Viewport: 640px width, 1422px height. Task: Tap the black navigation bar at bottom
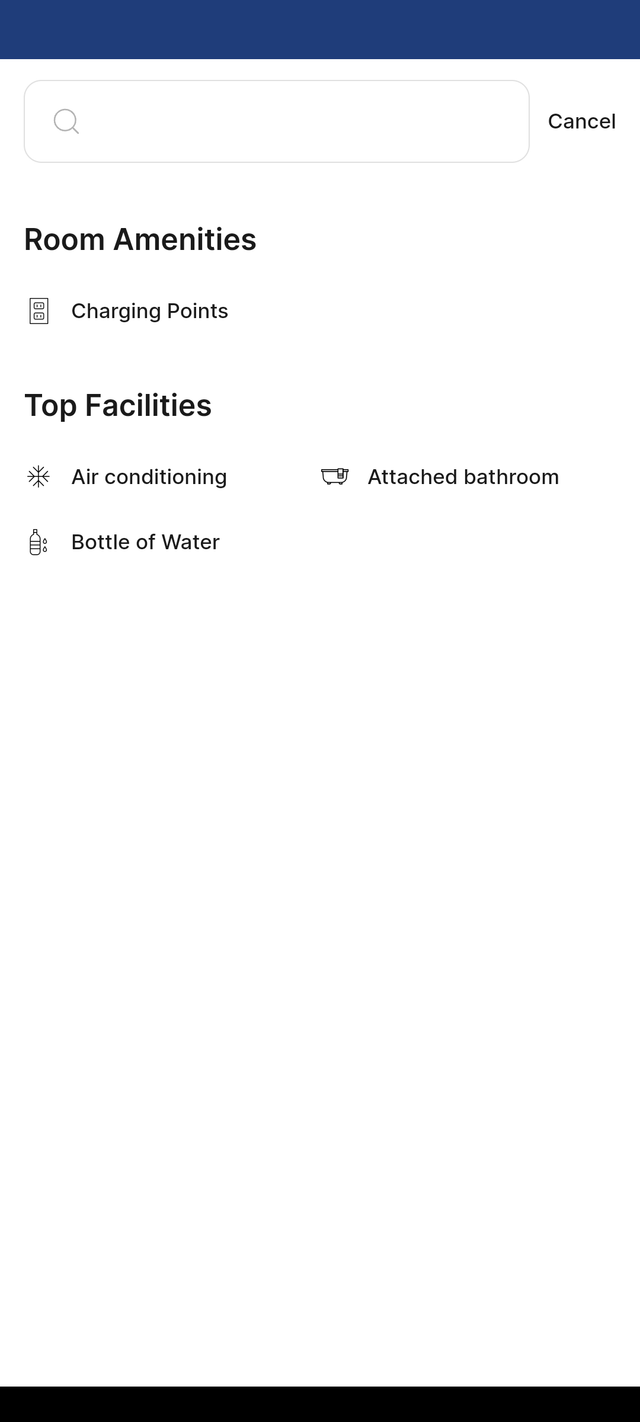pyautogui.click(x=320, y=1404)
